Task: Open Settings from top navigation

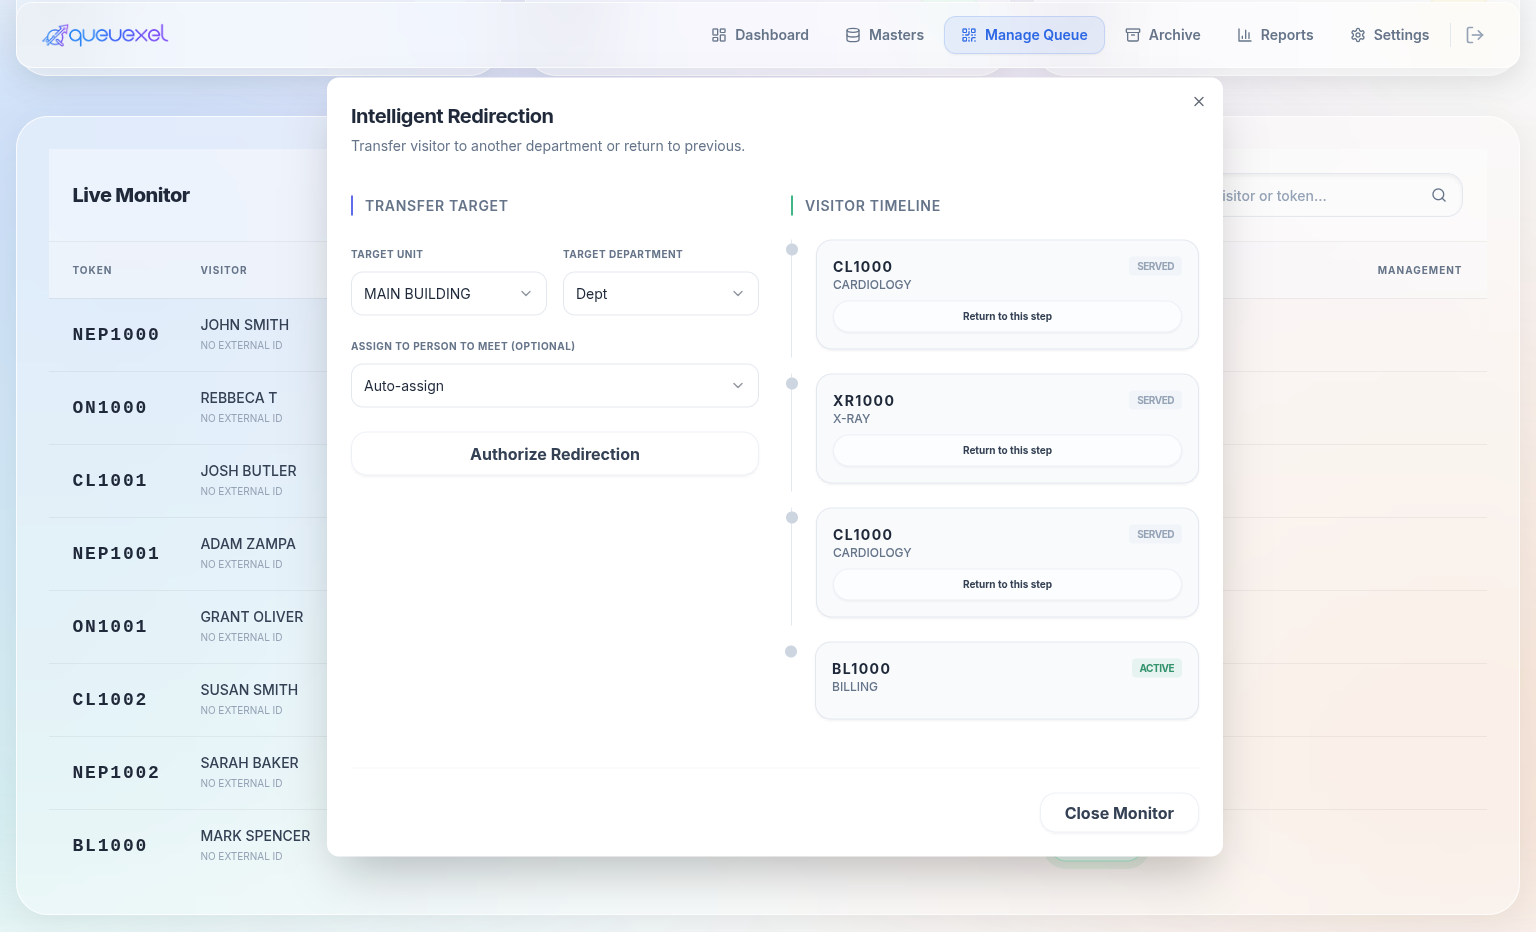Action: 1389,35
